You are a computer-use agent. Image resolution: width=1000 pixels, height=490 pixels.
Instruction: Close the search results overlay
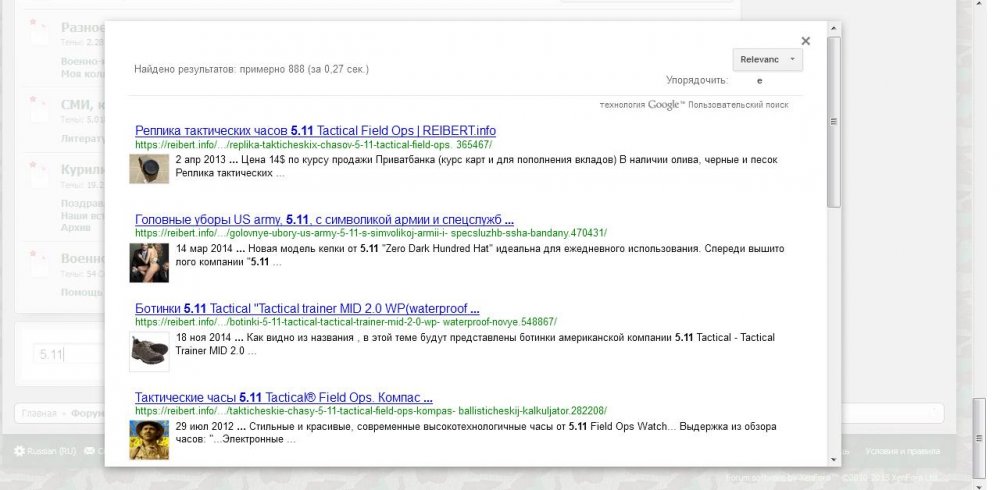click(806, 41)
